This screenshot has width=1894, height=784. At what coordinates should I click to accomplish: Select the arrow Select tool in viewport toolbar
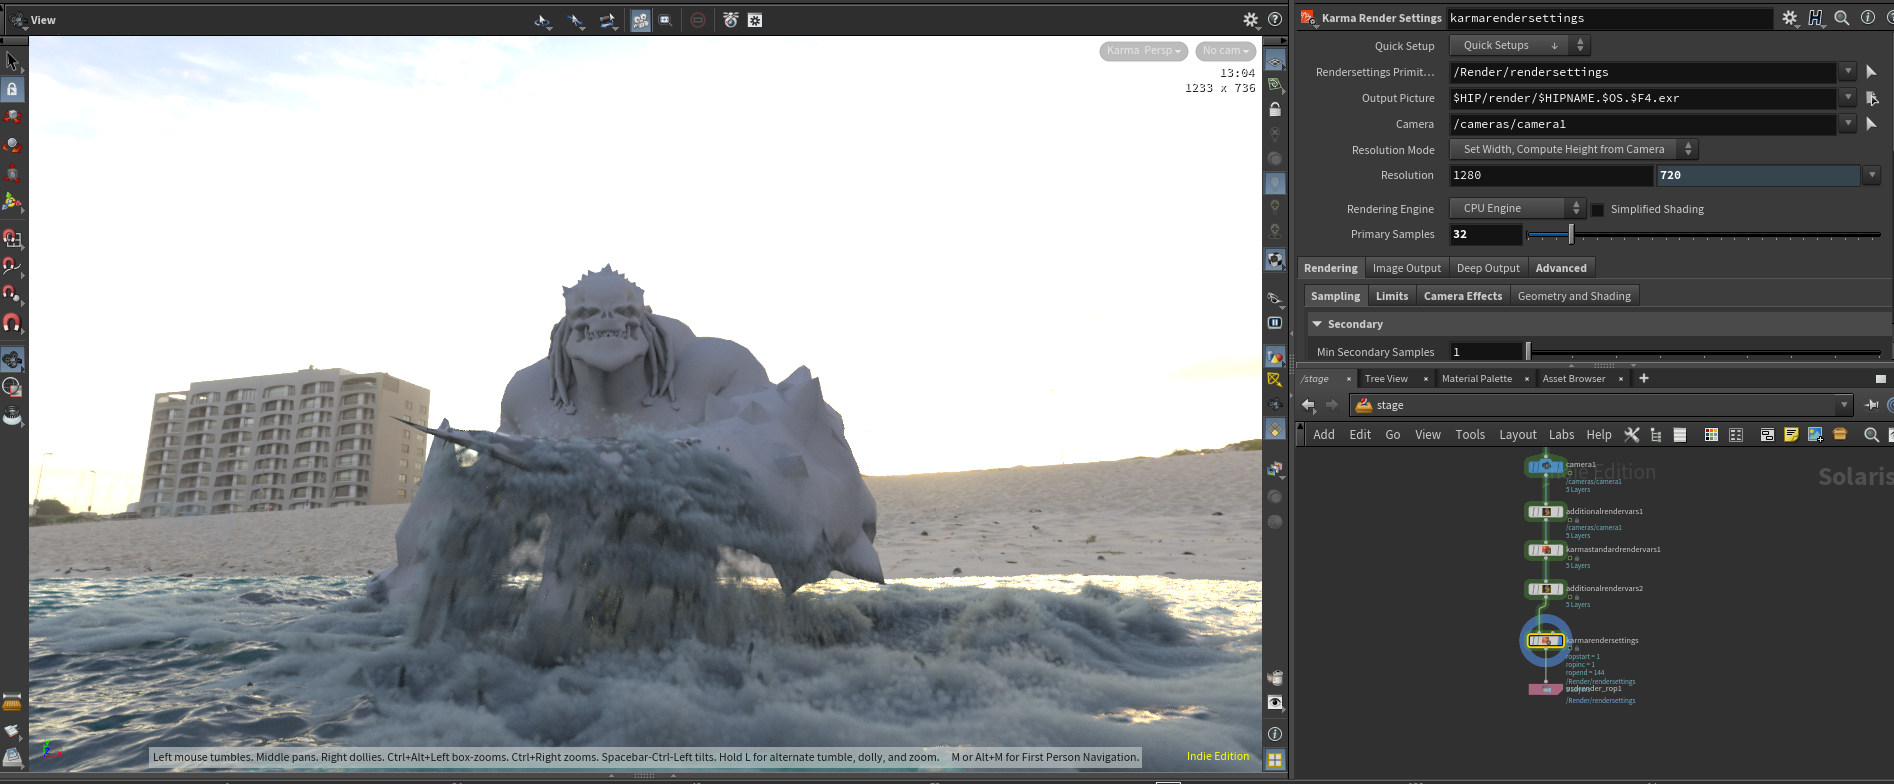12,62
